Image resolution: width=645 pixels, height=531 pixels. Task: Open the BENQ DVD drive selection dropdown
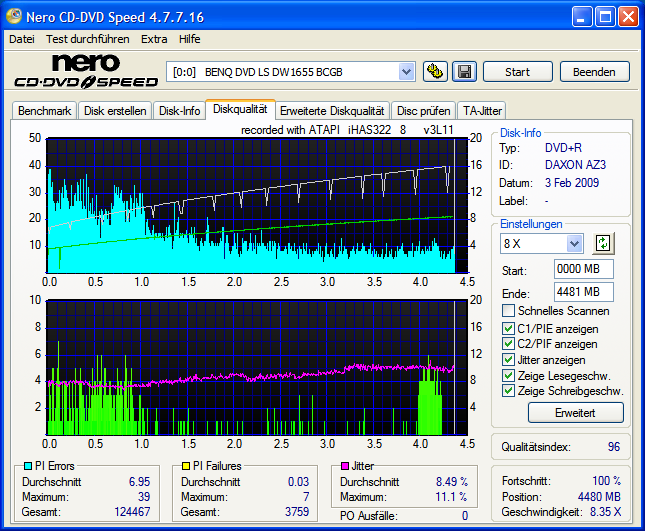pos(406,71)
